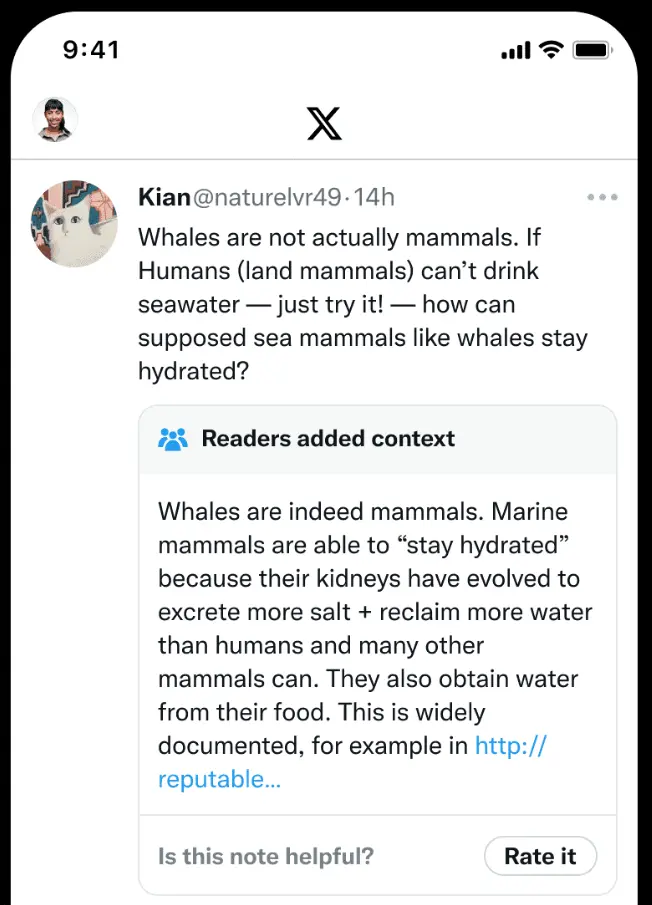Open your profile avatar menu
Image resolution: width=652 pixels, height=905 pixels.
(55, 120)
